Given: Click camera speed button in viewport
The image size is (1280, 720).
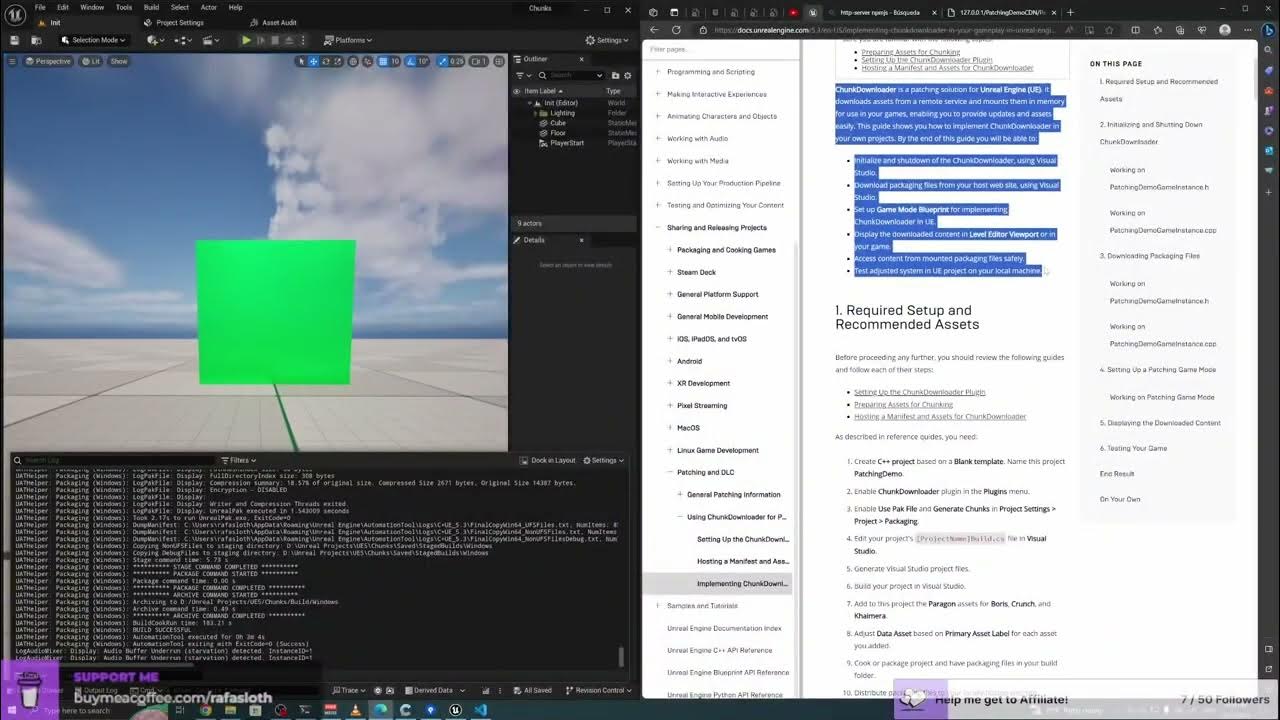Looking at the screenshot, I should [478, 61].
